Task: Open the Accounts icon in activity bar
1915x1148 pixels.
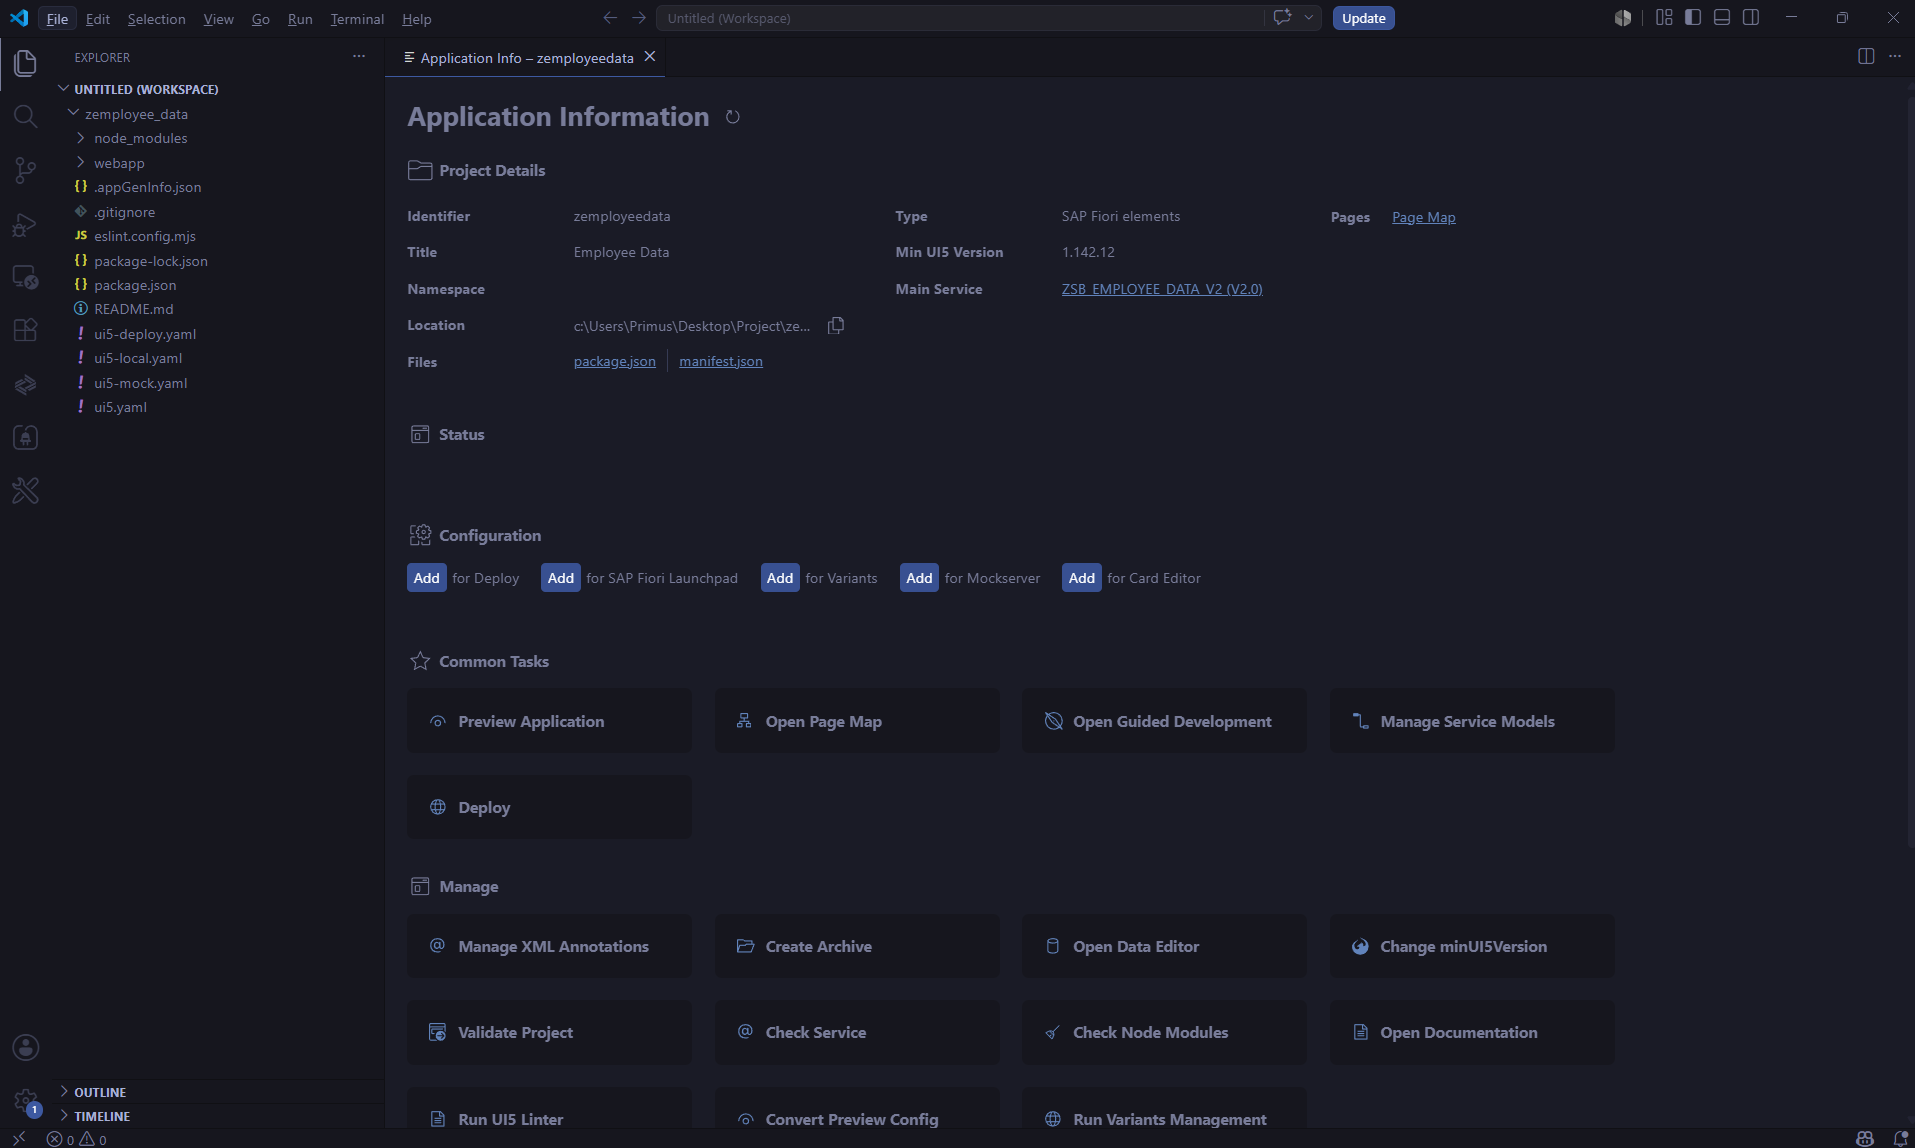Action: pos(25,1047)
